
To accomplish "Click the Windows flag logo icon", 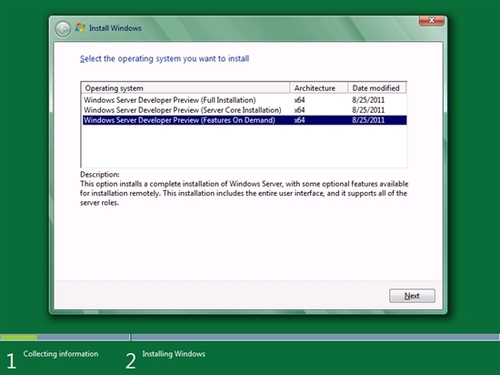I will [80, 28].
